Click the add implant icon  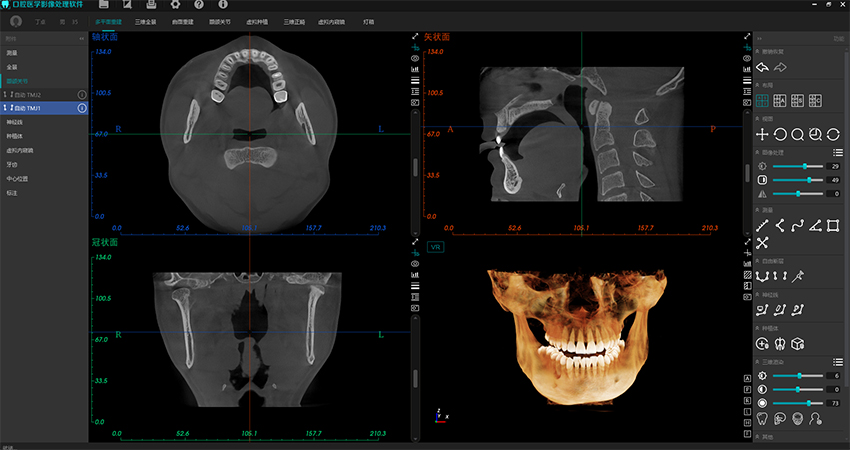coord(762,343)
